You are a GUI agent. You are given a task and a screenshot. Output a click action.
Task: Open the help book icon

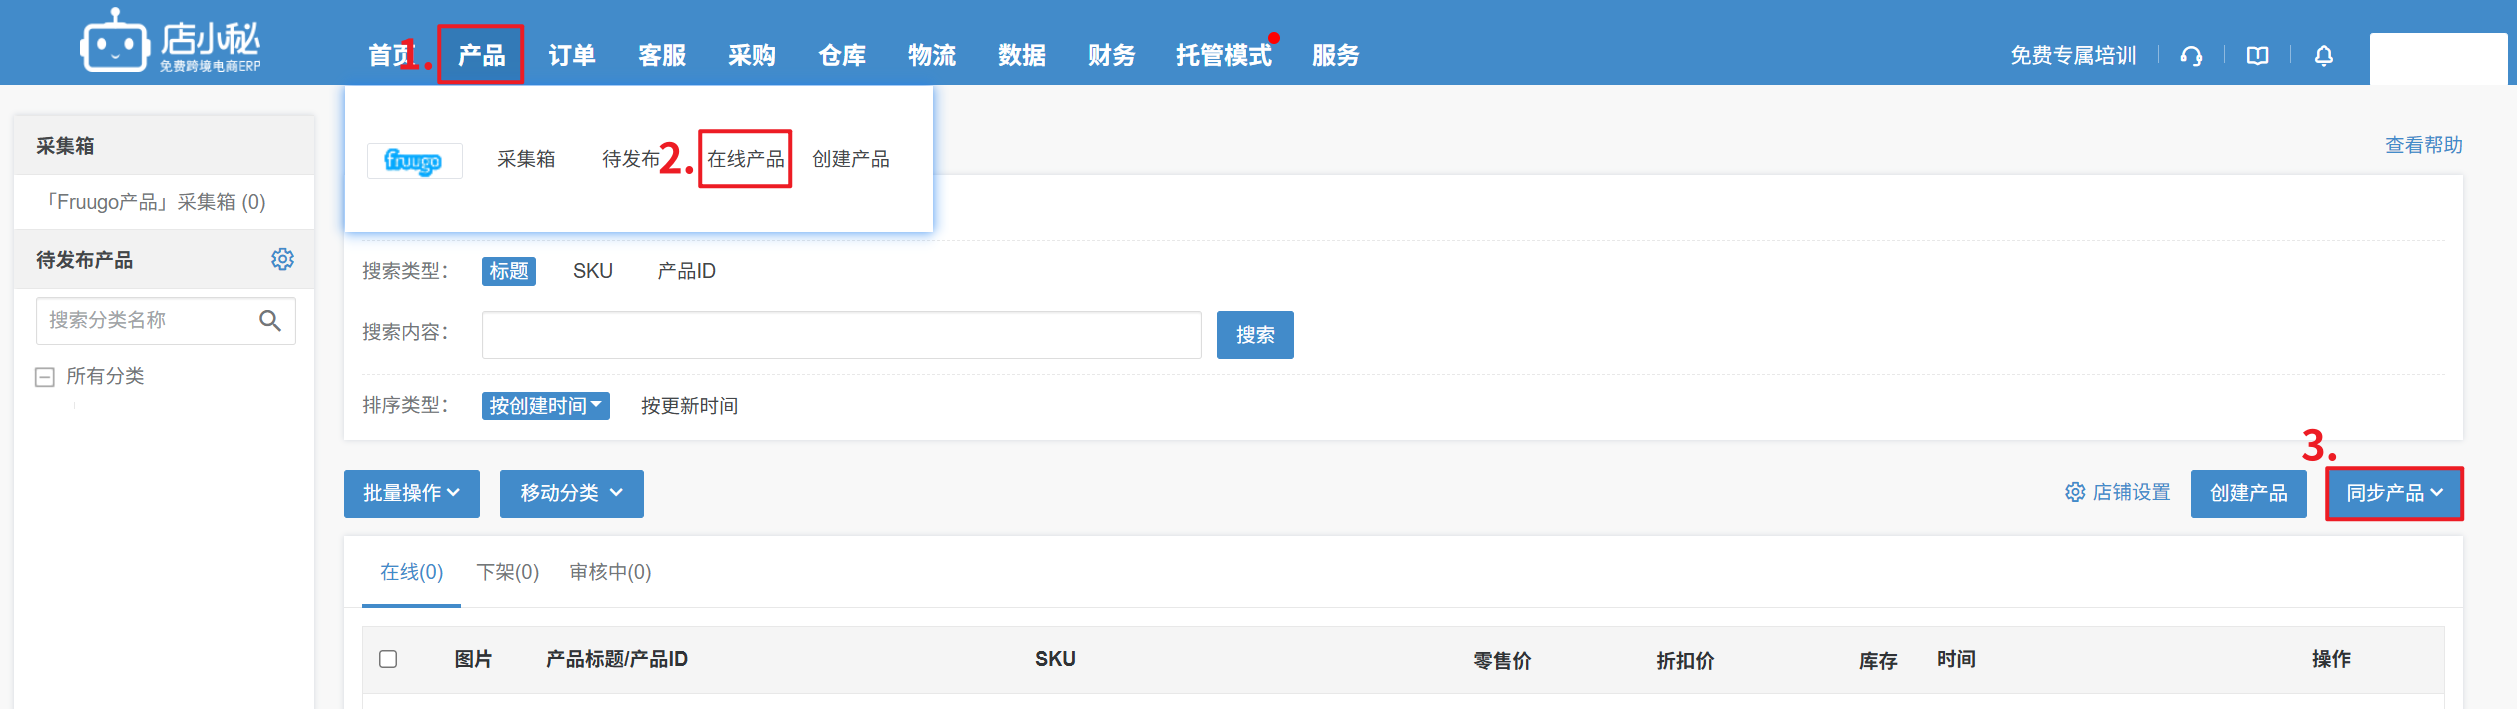point(2257,56)
